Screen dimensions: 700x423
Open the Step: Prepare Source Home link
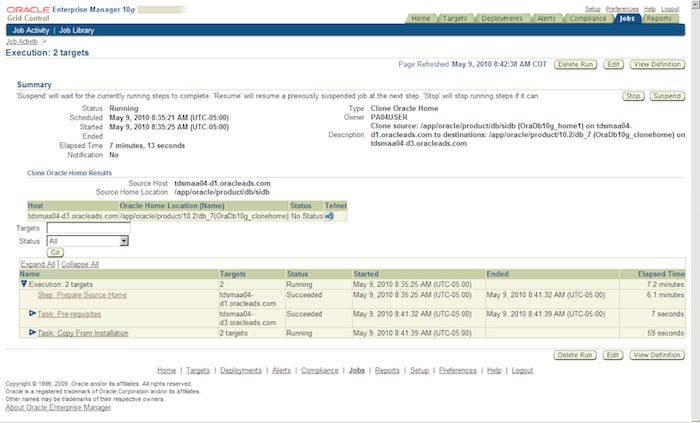pos(82,295)
